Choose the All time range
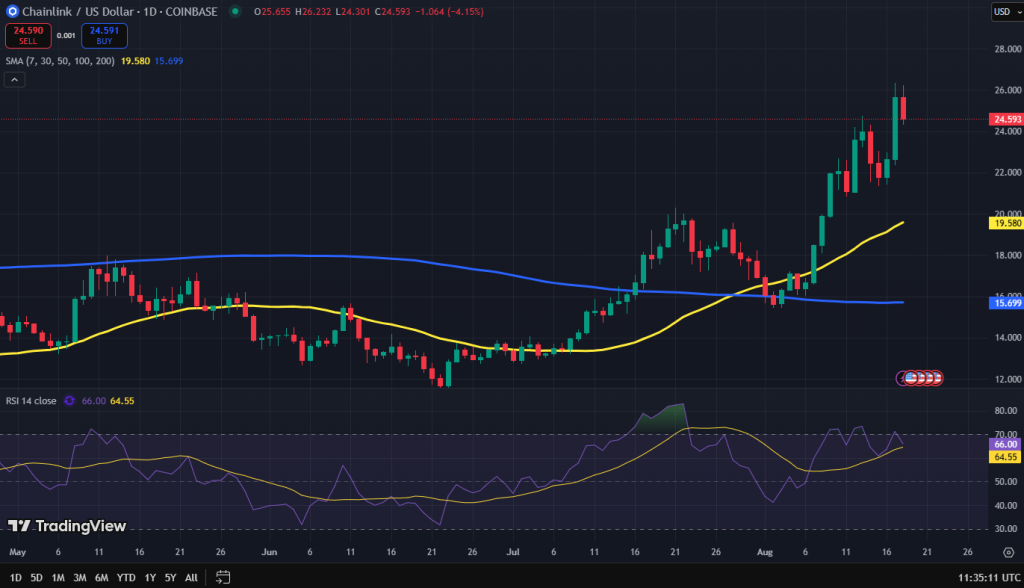The width and height of the screenshot is (1024, 588). pyautogui.click(x=191, y=577)
